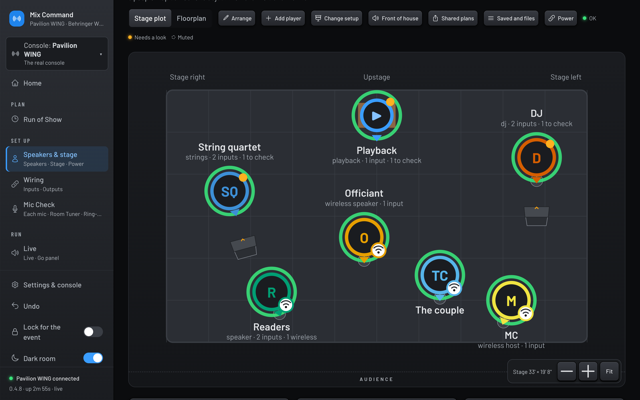The height and width of the screenshot is (400, 640).
Task: Click 'strings · 2 inputs · 1 to check' text
Action: pos(229,157)
